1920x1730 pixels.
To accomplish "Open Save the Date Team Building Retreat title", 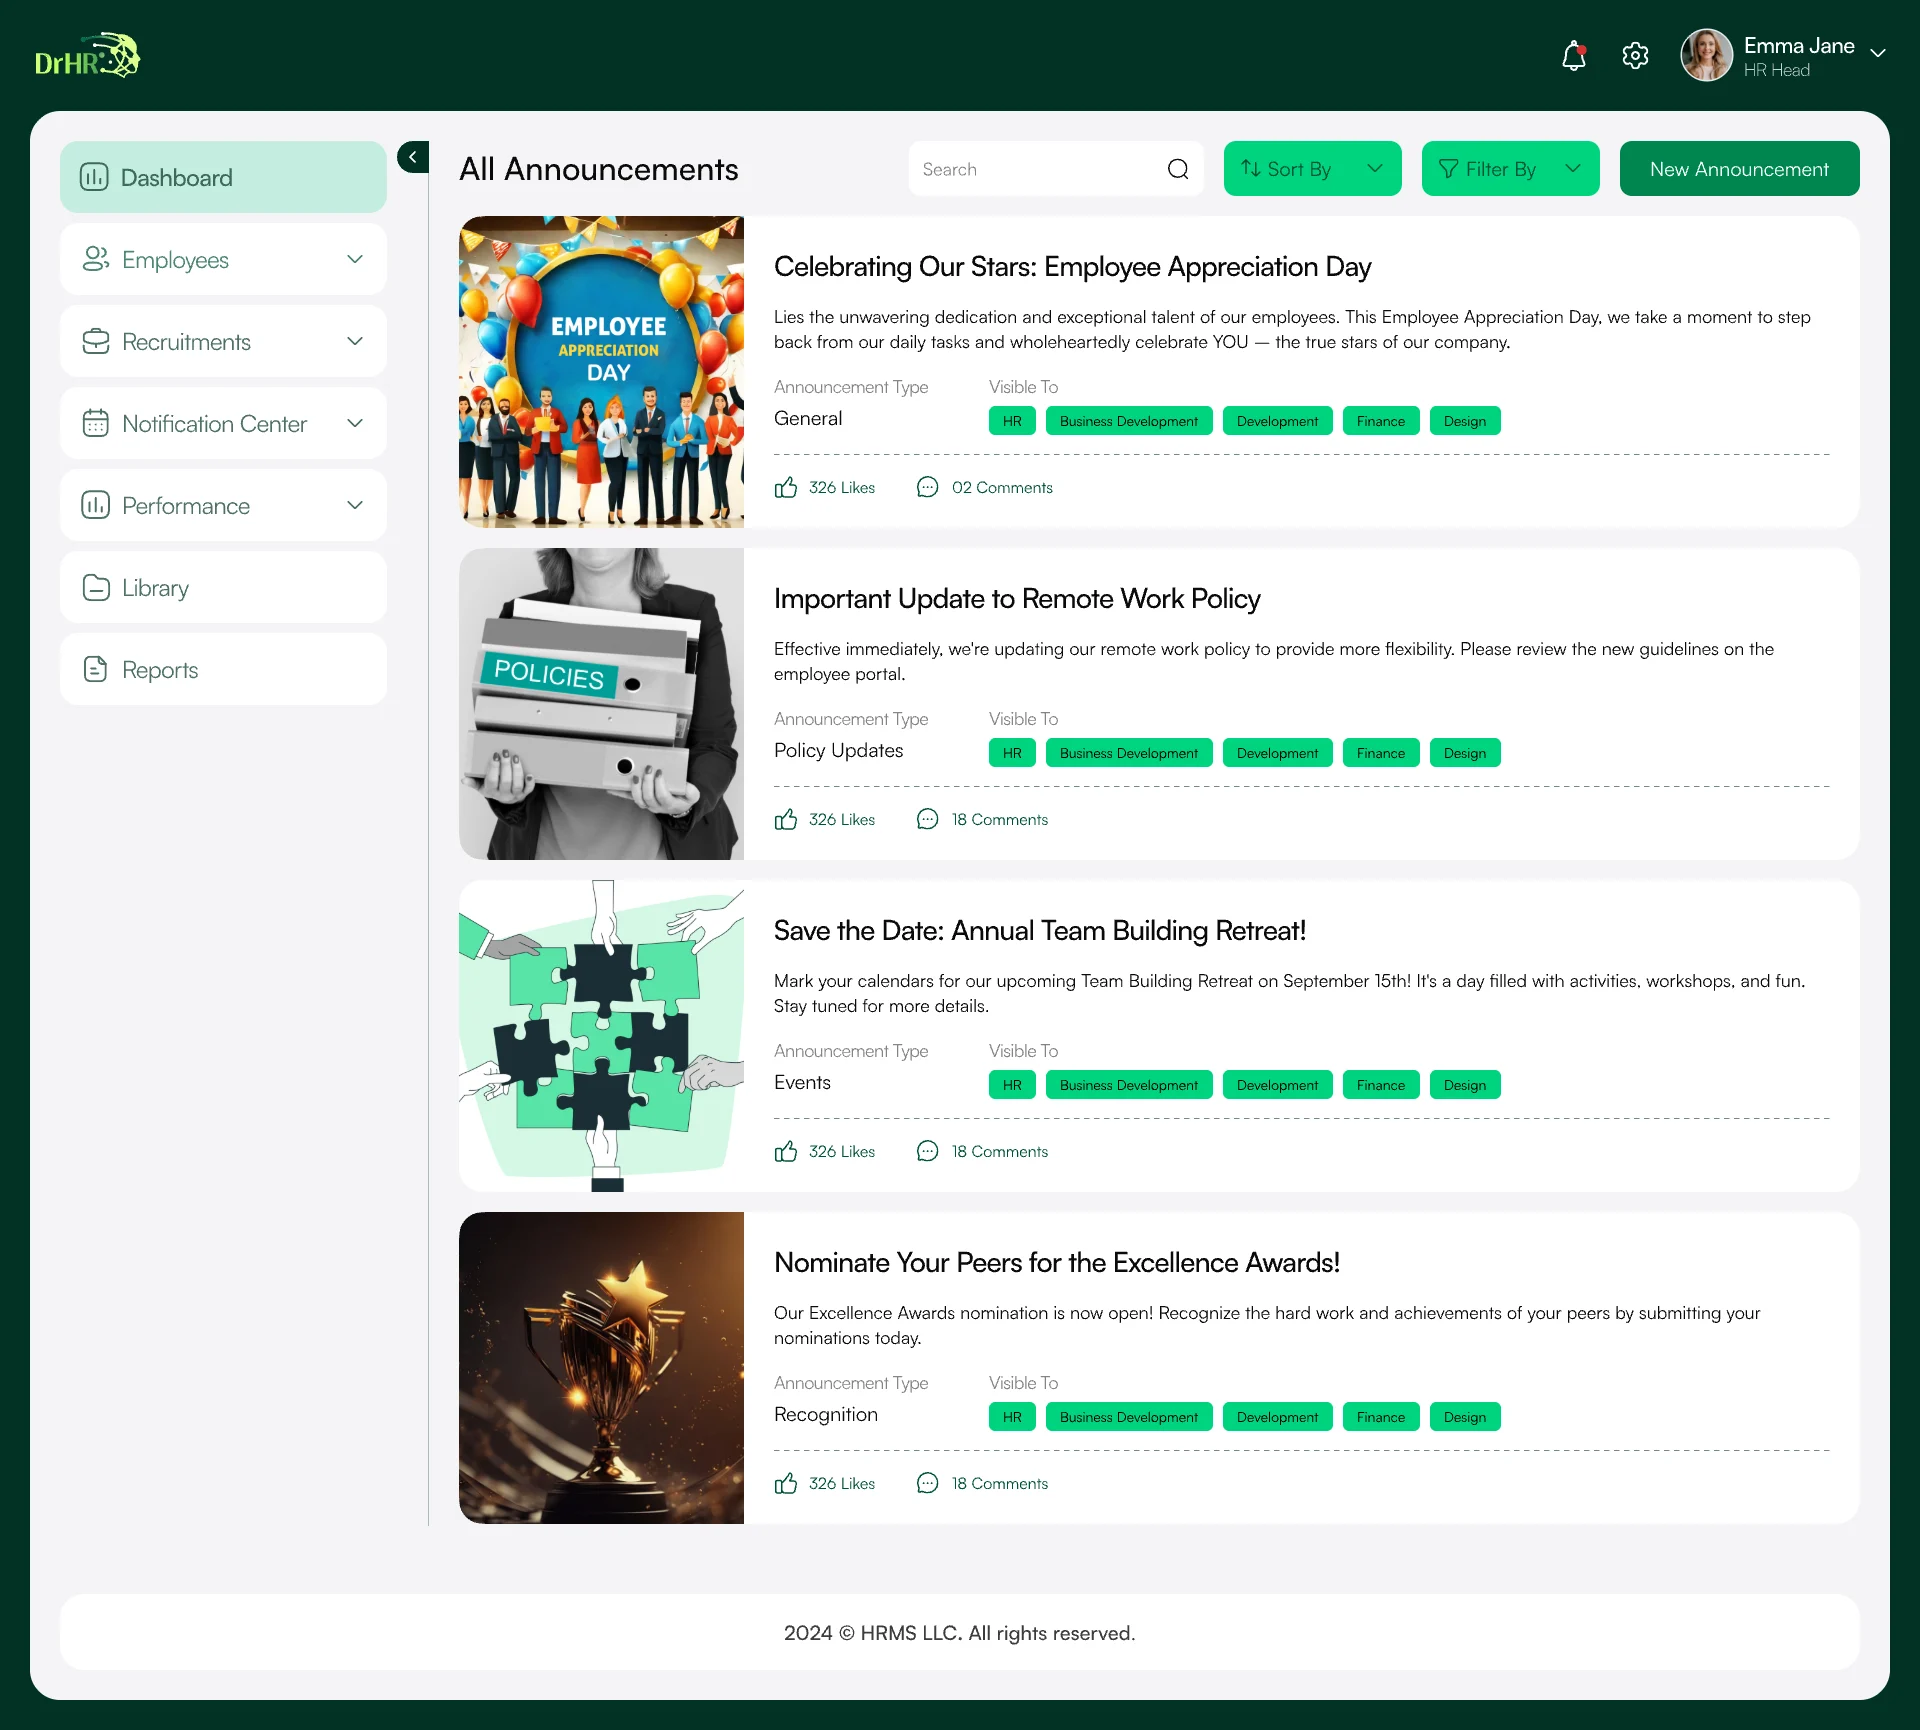I will pyautogui.click(x=1040, y=931).
